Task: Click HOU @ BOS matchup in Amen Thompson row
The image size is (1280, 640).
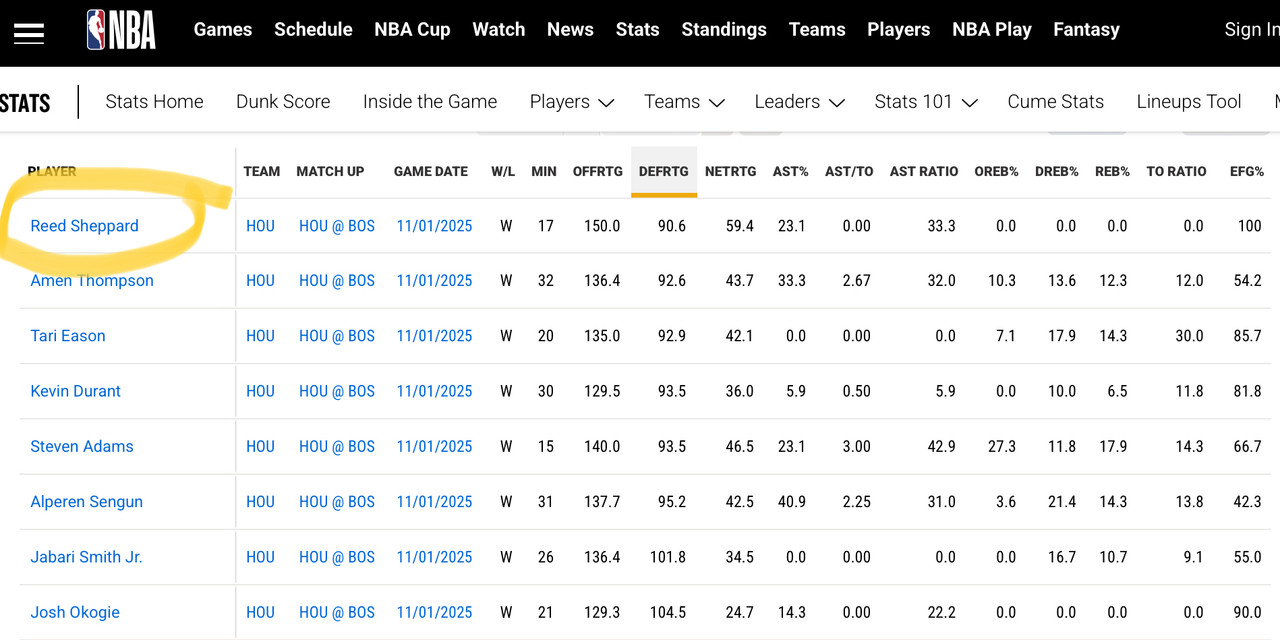Action: [x=337, y=281]
